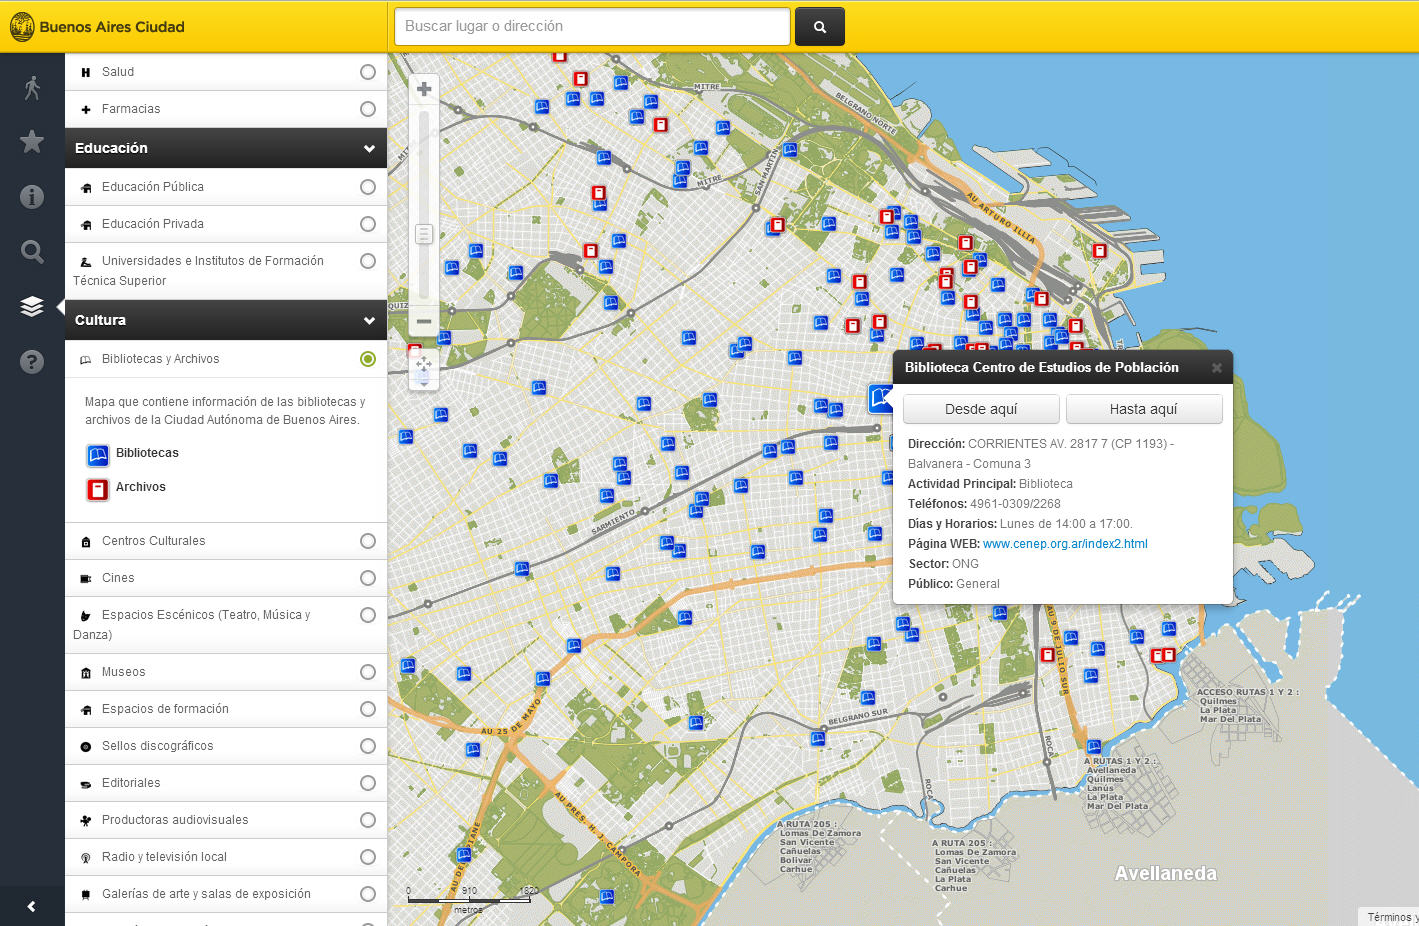Collapse the sidebar with the bottom-left arrow
1419x926 pixels.
pyautogui.click(x=32, y=905)
